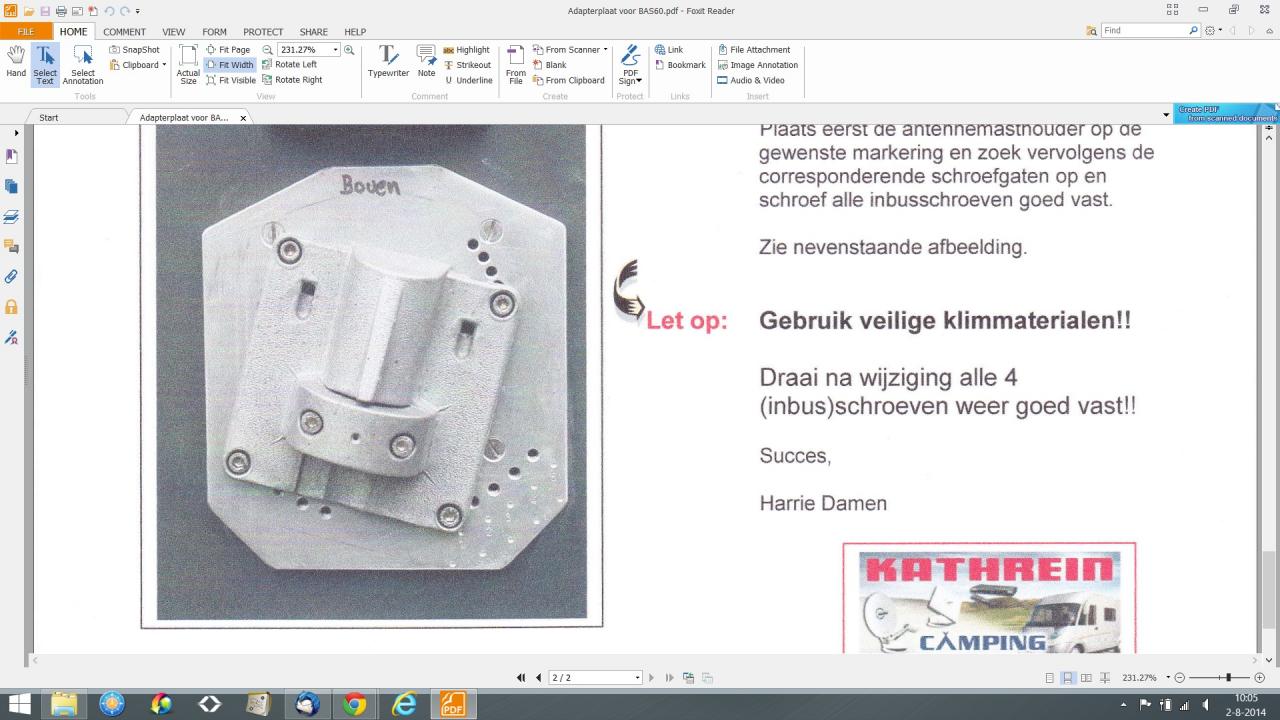
Task: Open the status bar zoom percentage dropdown
Action: pos(1167,678)
